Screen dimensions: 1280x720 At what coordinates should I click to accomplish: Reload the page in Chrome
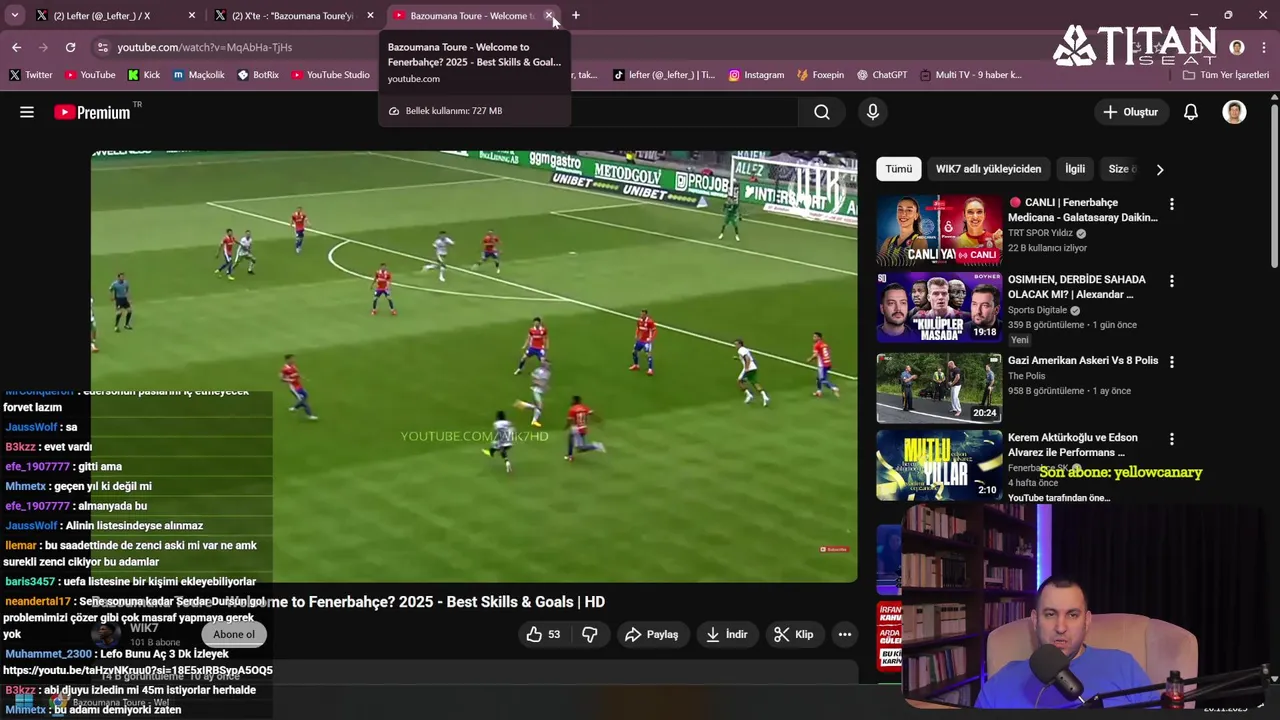(70, 47)
